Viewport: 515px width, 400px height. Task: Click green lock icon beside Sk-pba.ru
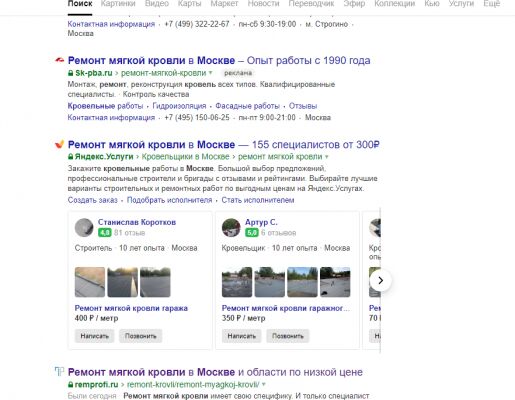coord(70,73)
